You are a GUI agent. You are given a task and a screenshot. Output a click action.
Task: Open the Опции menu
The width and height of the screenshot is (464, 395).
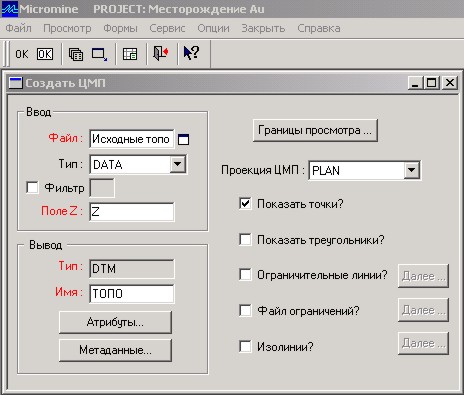[213, 28]
